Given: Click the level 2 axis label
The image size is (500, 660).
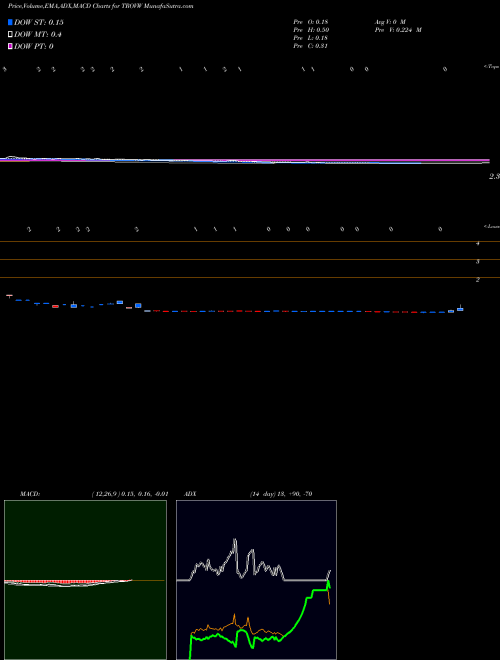Looking at the screenshot, I should click(x=478, y=279).
